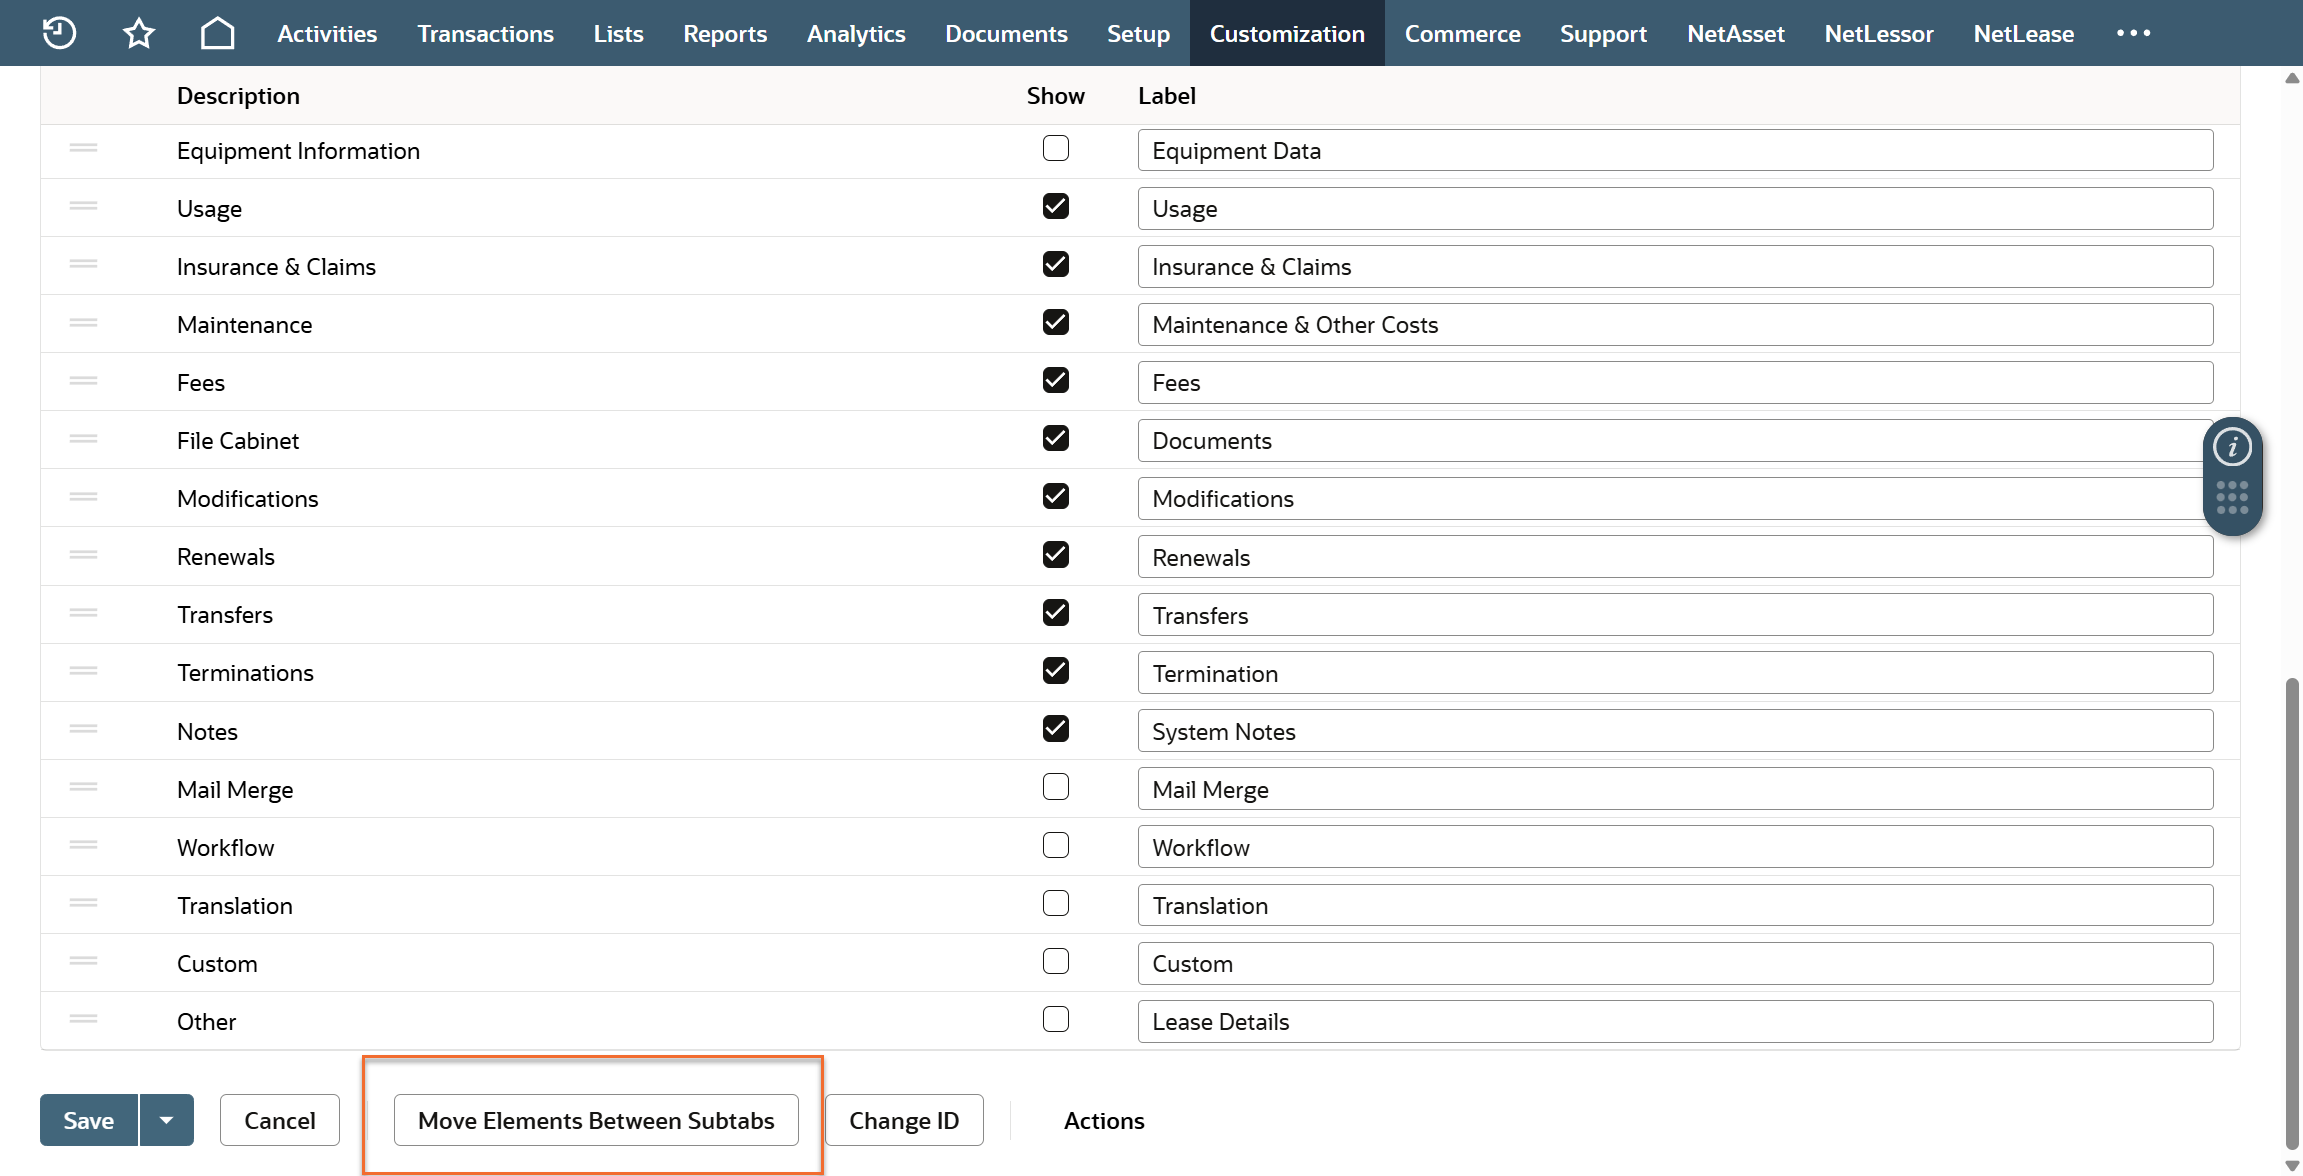Open the more menus ellipsis icon
The image size is (2303, 1176).
(2133, 33)
